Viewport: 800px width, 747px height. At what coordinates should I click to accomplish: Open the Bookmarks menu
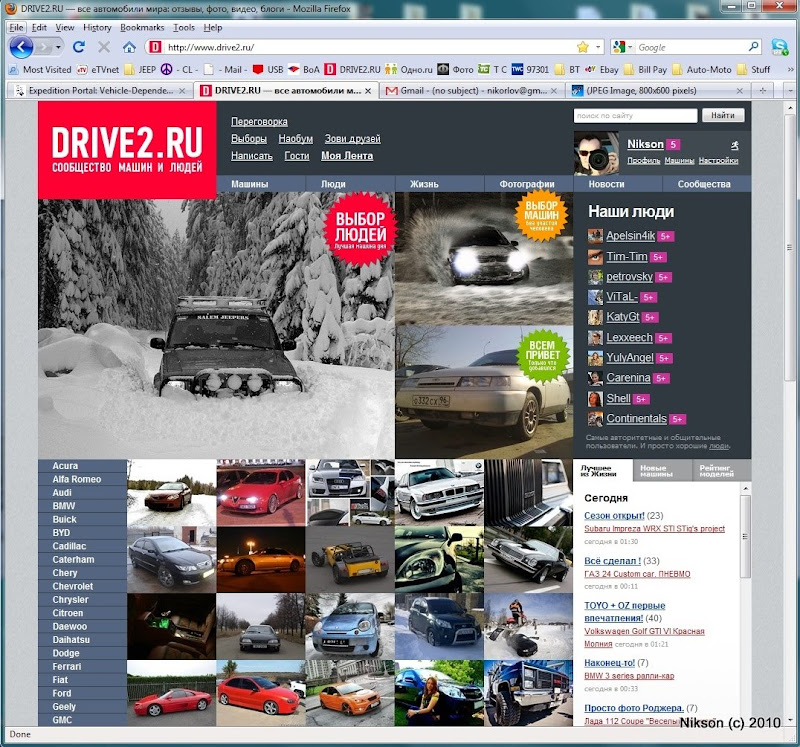click(142, 28)
